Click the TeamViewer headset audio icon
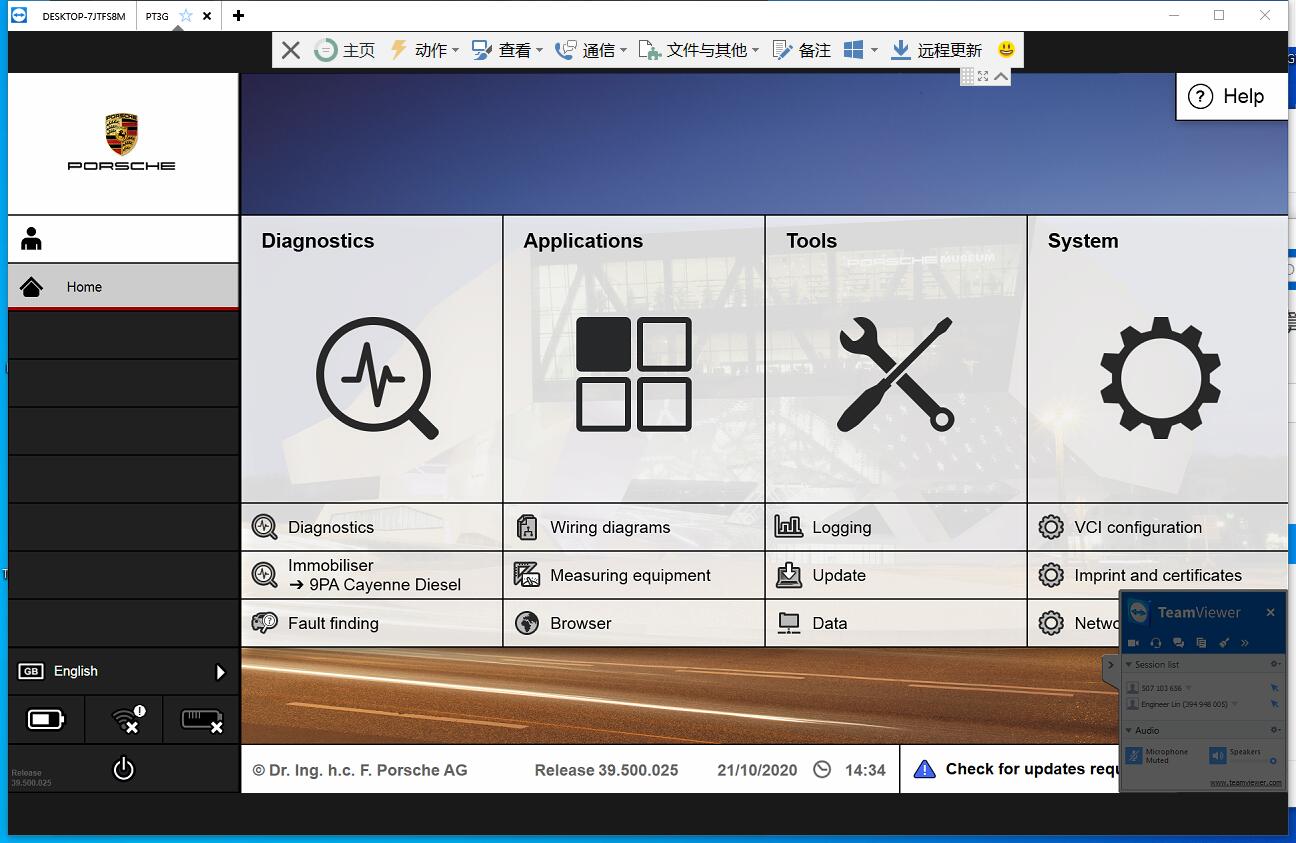The image size is (1296, 843). pos(1156,643)
